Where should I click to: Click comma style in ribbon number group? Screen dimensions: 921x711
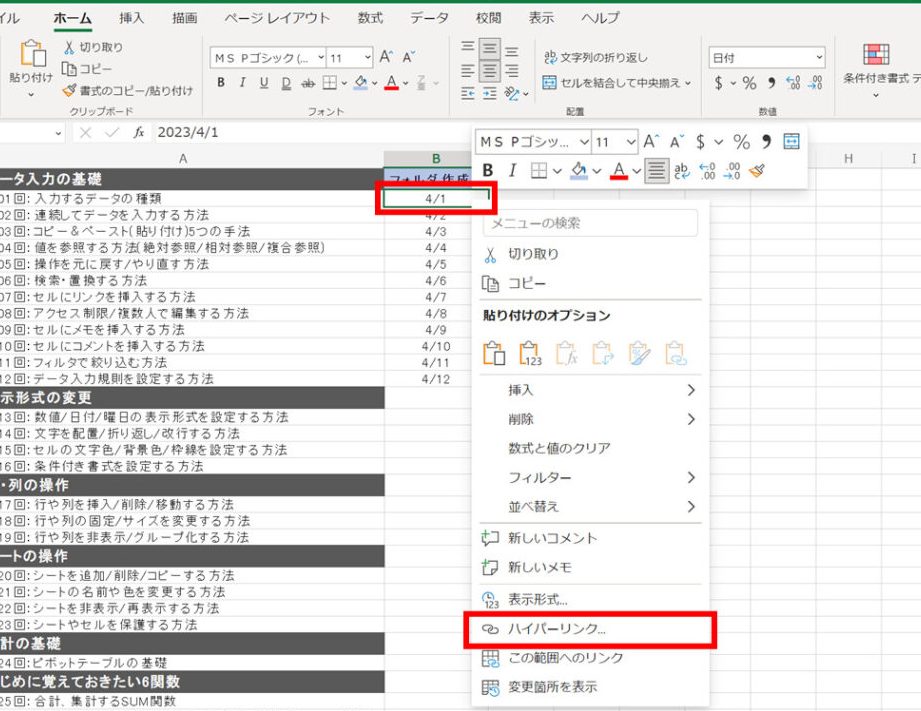click(771, 83)
